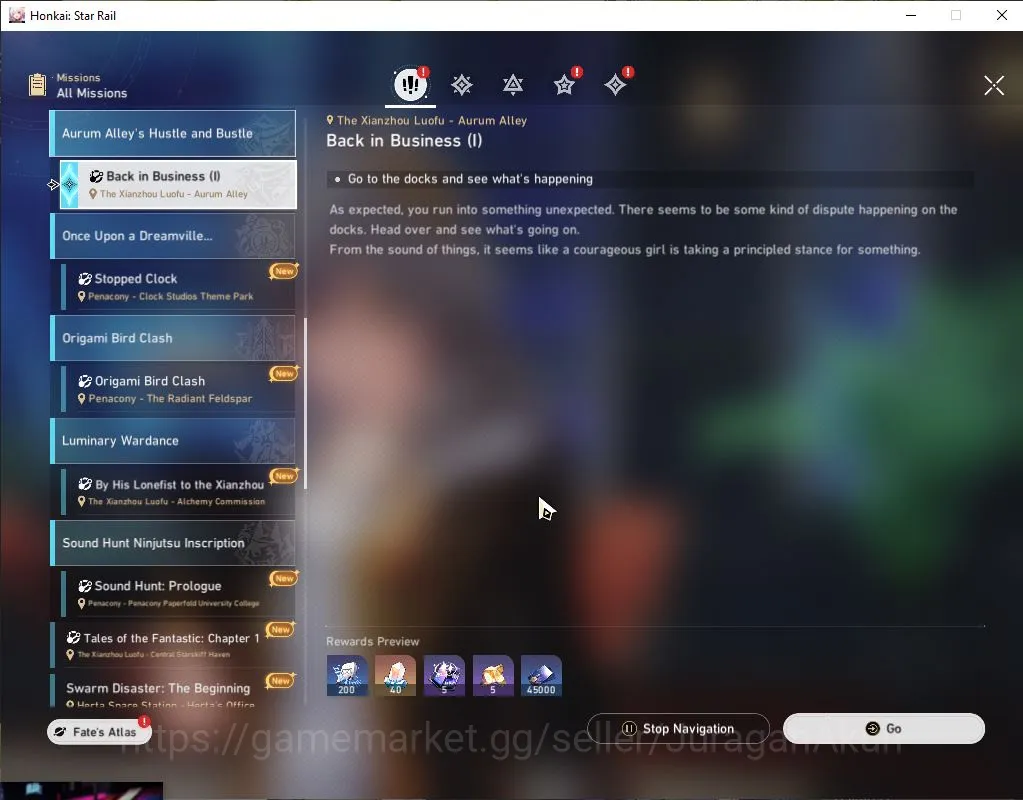Select the all missions exclamation tab icon
The image size is (1023, 800).
tap(410, 84)
